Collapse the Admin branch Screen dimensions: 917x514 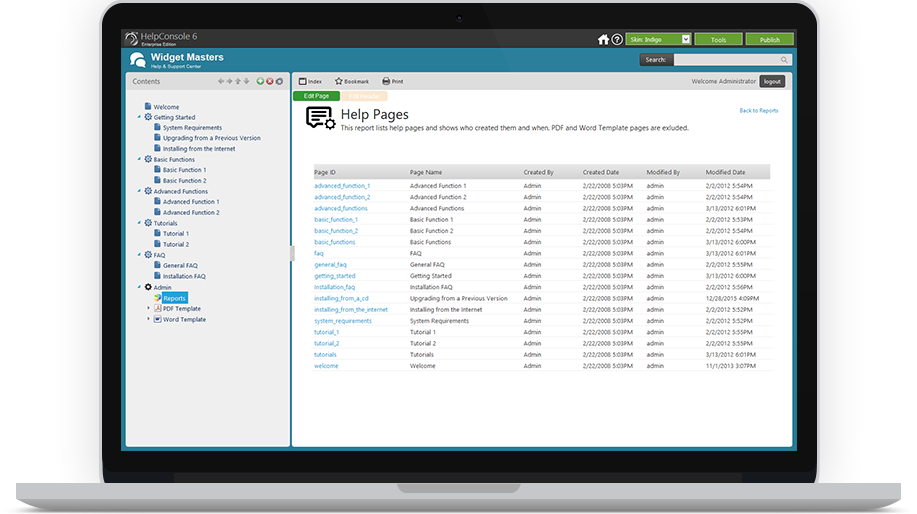click(139, 287)
